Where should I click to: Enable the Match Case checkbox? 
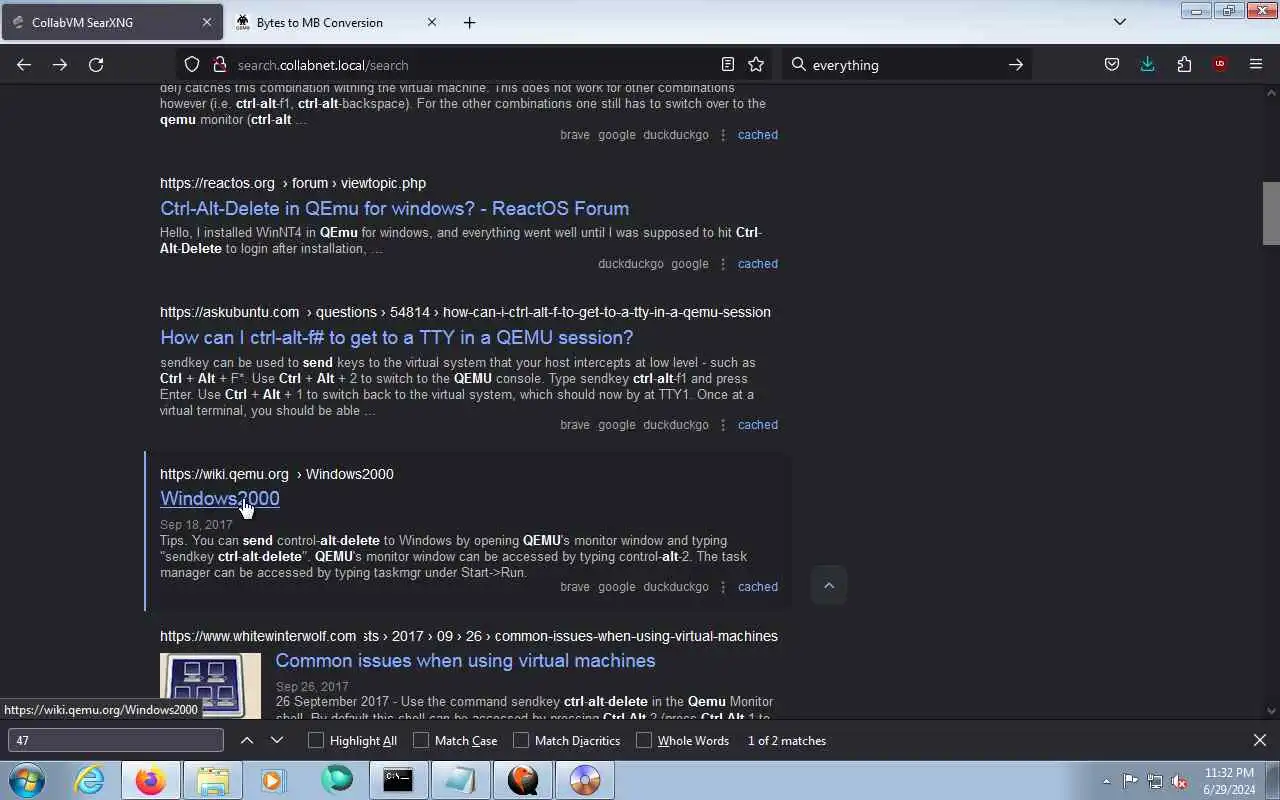[421, 741]
